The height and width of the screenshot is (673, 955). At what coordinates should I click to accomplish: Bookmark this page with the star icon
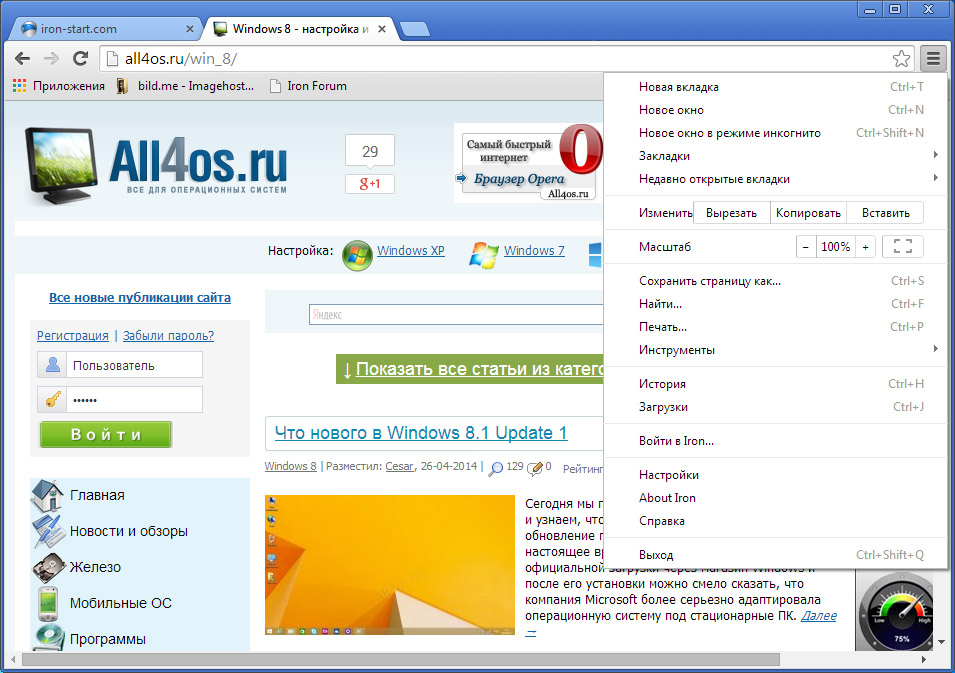point(901,58)
